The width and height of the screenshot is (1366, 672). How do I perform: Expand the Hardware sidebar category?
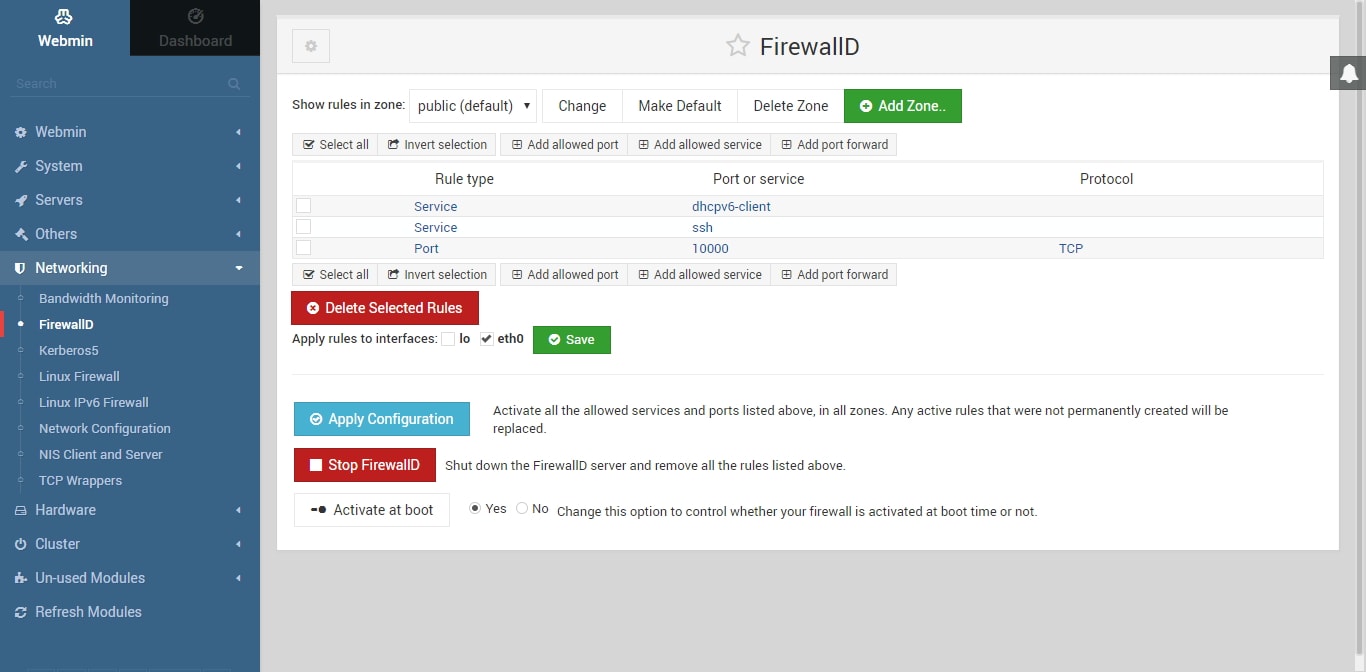tap(130, 510)
